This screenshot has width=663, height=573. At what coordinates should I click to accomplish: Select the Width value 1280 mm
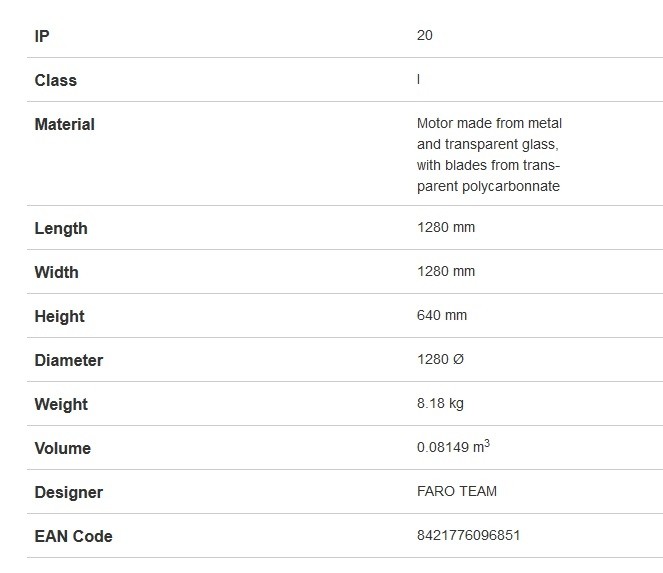[x=446, y=271]
